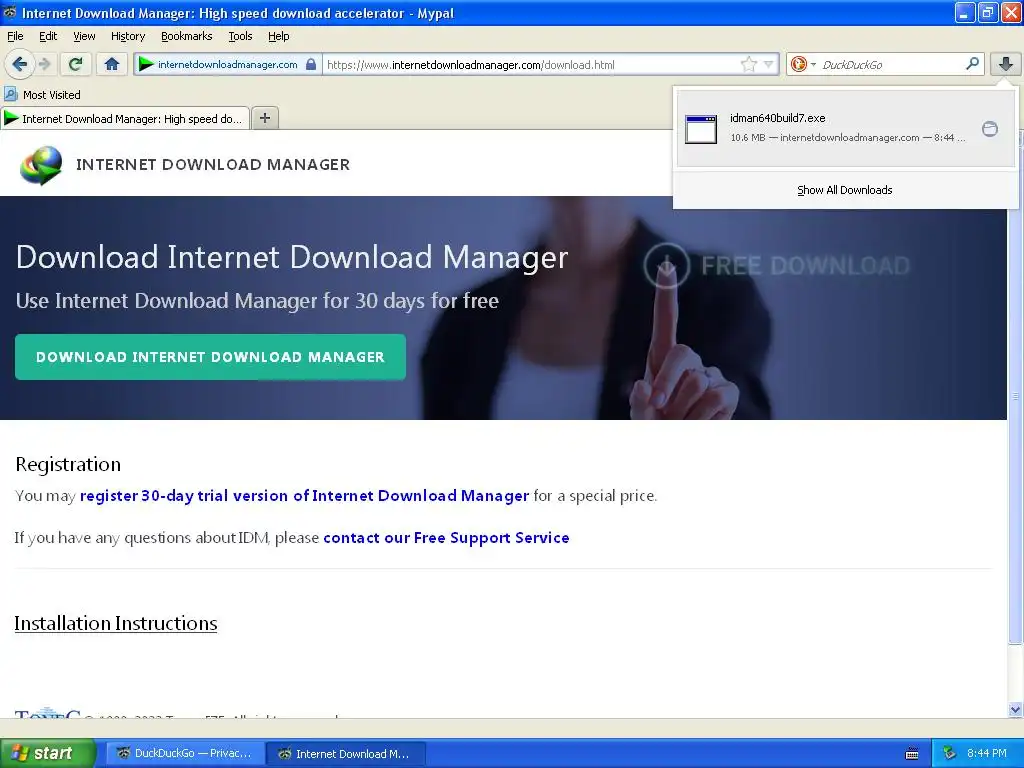Screen dimensions: 1024x768
Task: Open contact our Free Support Service link
Action: (x=446, y=537)
